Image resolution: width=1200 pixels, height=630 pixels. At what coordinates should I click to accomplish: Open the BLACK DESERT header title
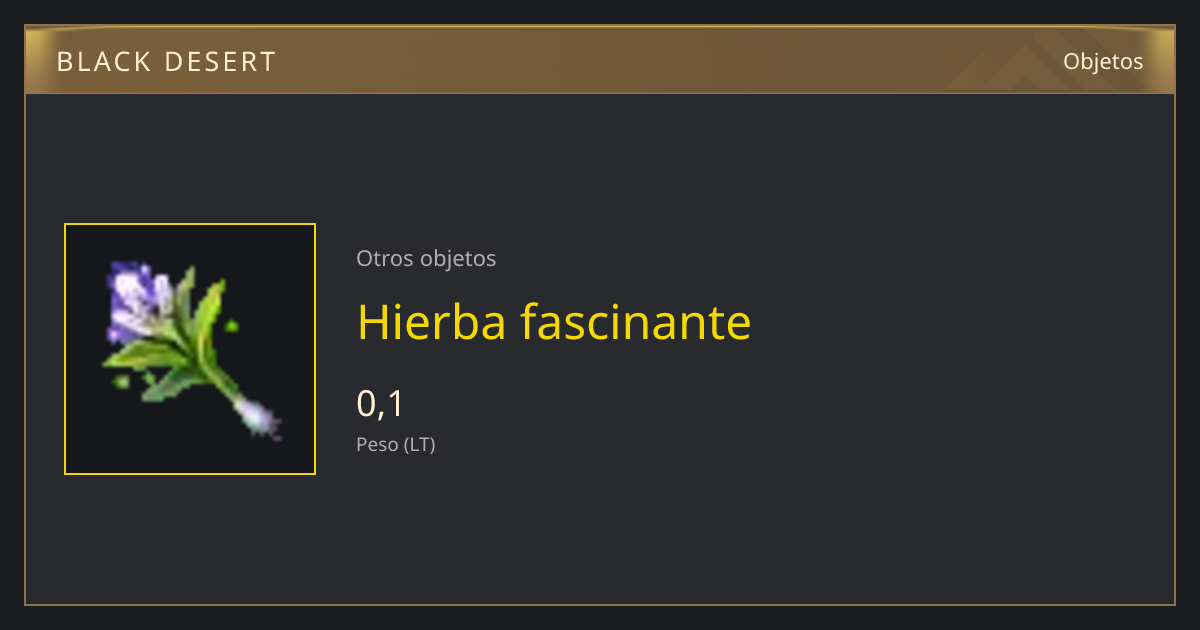point(166,62)
